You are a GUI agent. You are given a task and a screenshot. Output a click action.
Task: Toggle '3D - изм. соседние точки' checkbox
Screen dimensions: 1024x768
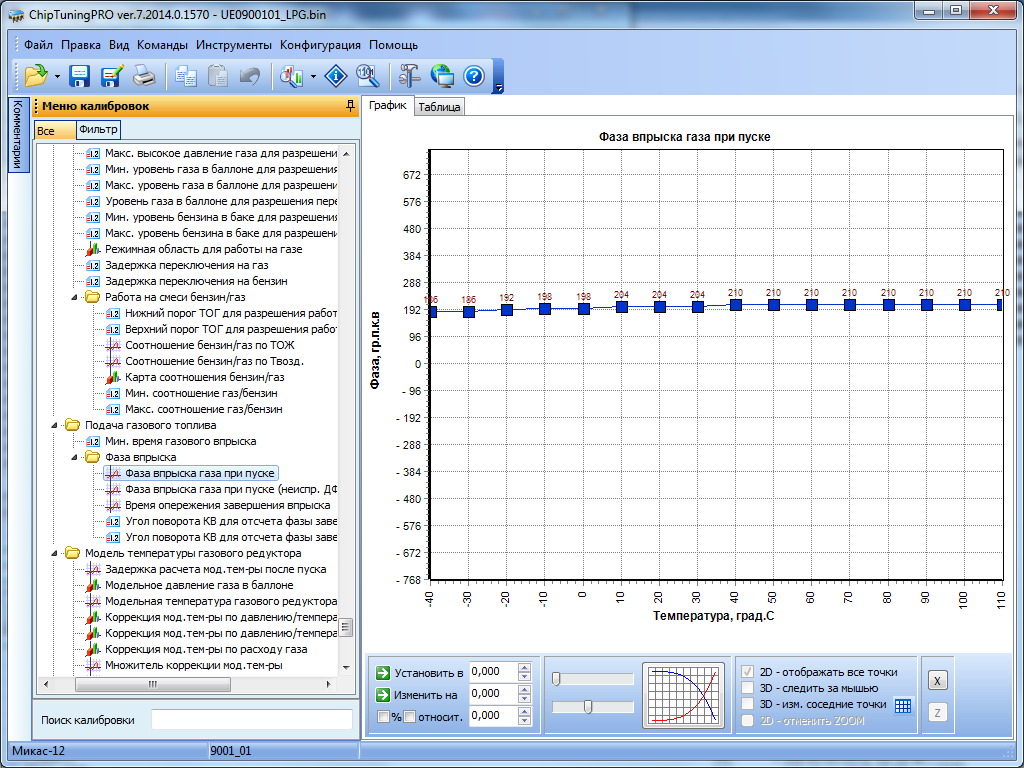[x=747, y=704]
